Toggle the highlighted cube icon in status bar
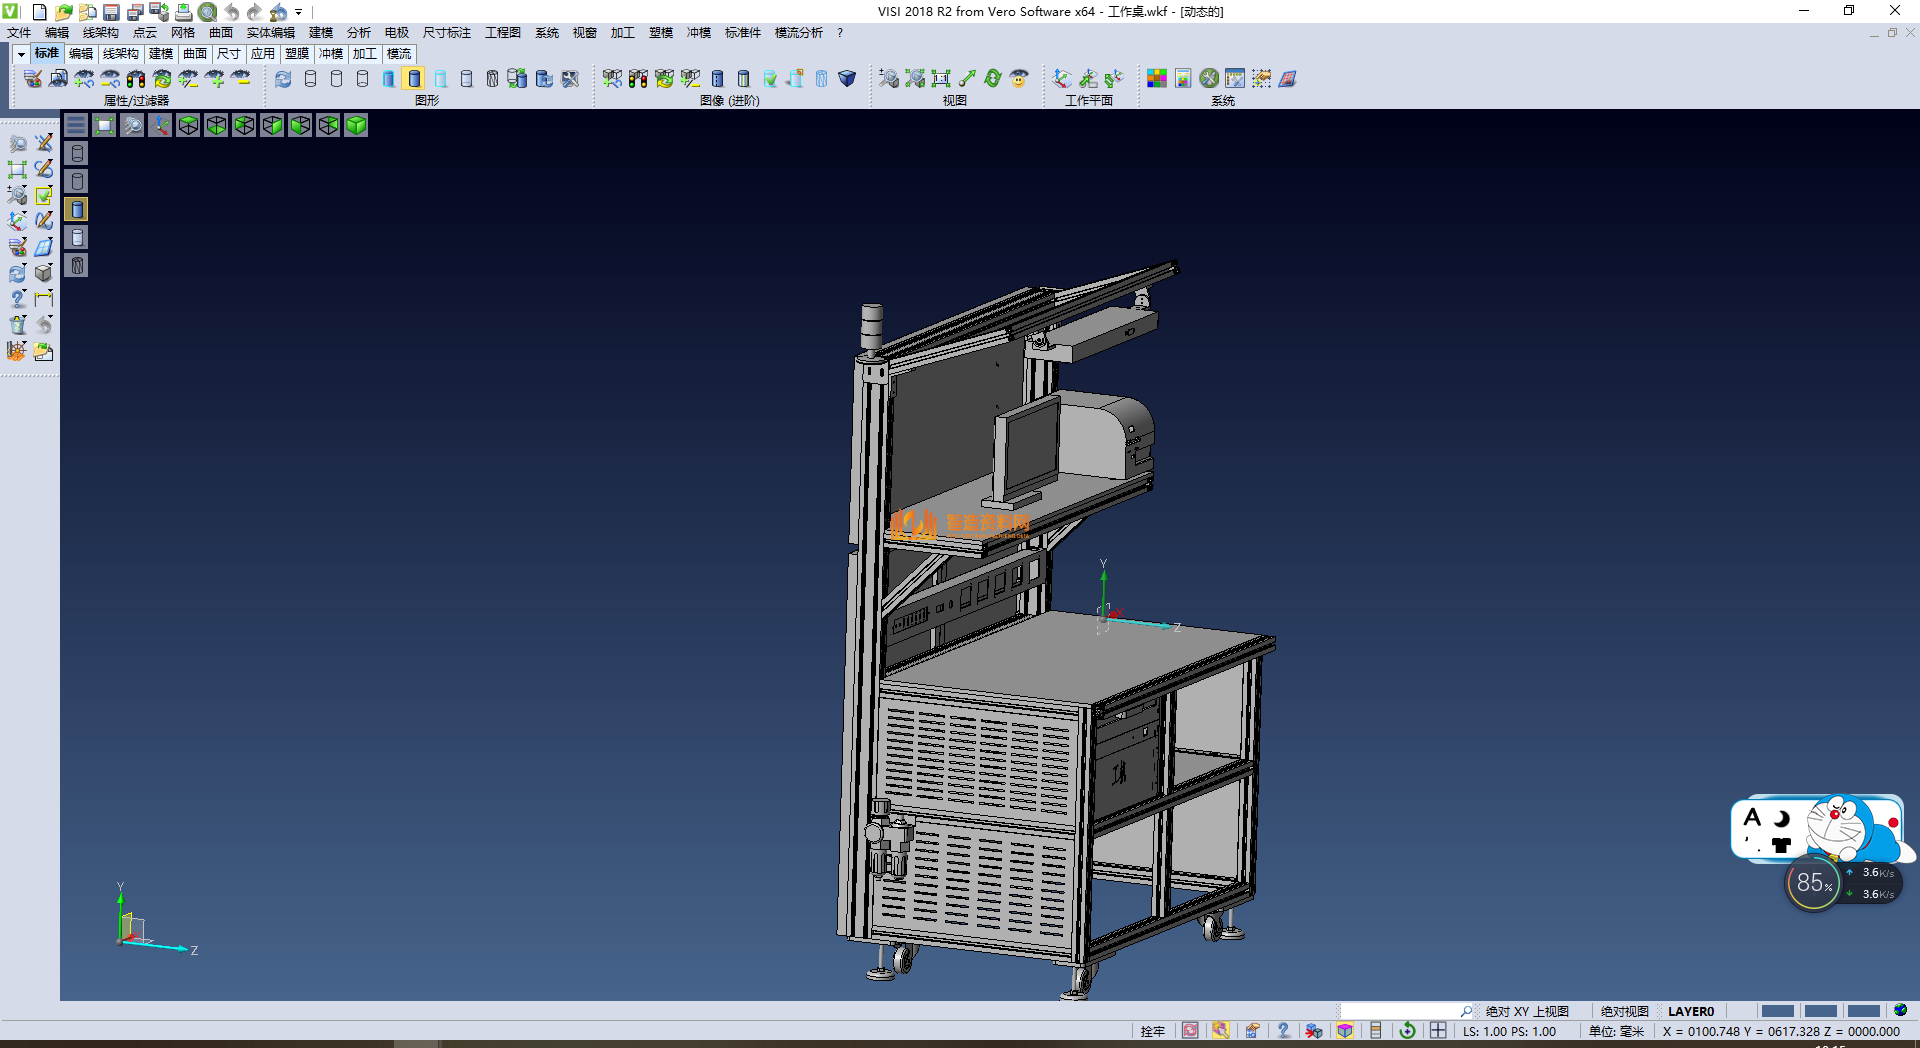The height and width of the screenshot is (1048, 1920). (1345, 1031)
